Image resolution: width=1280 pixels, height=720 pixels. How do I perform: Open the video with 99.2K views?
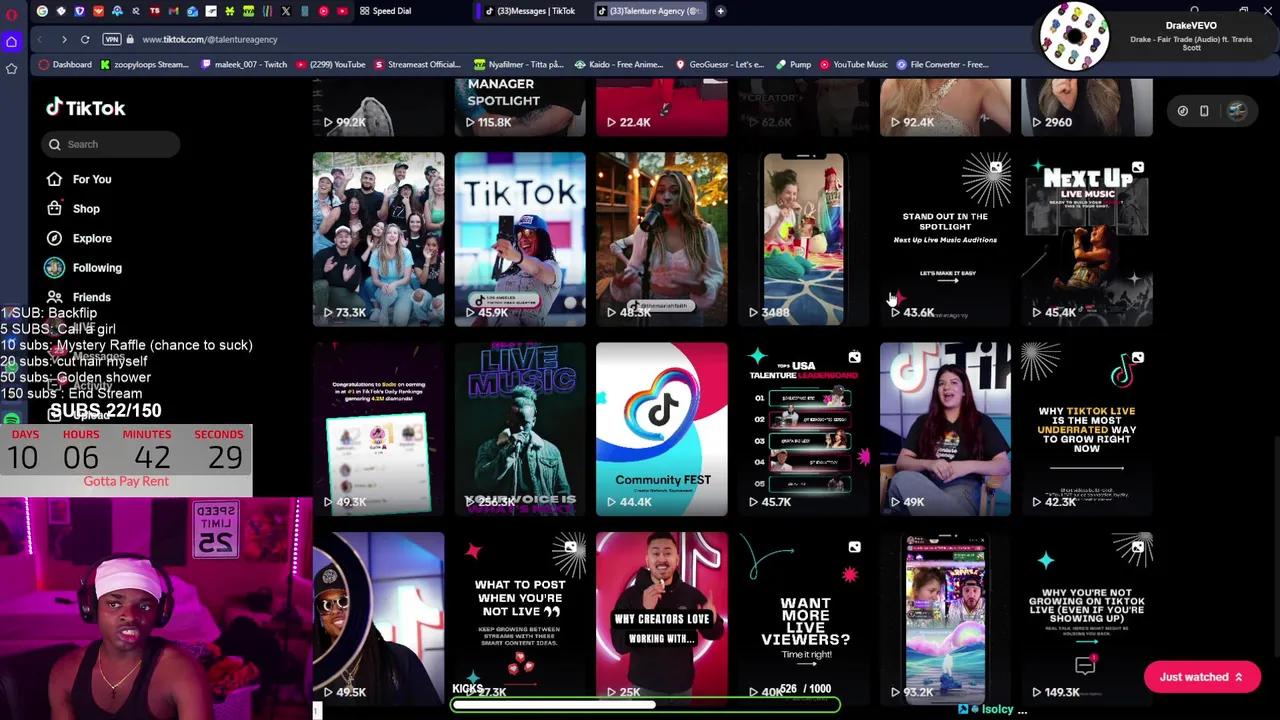(x=378, y=107)
